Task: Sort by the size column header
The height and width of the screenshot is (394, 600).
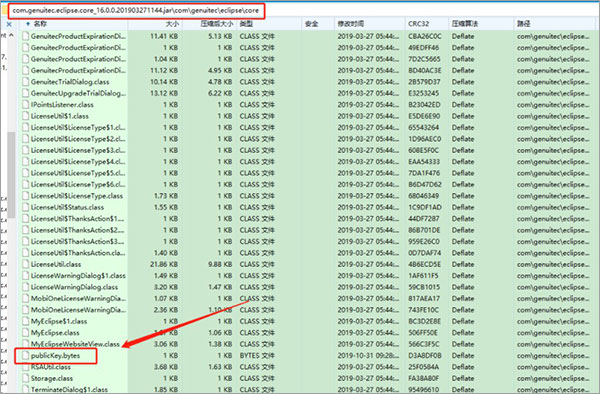Action: tap(172, 24)
